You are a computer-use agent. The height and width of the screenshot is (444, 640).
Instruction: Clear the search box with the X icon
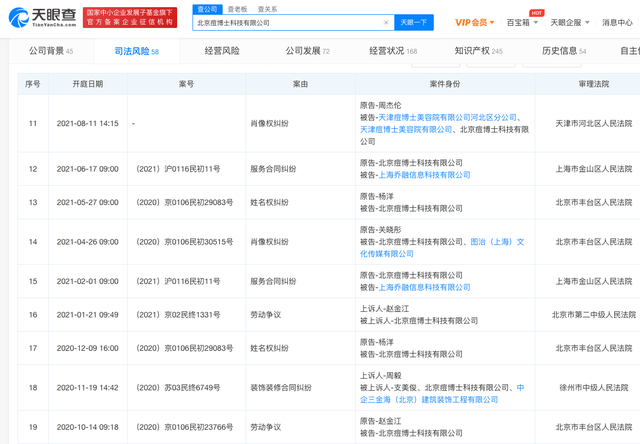[386, 23]
